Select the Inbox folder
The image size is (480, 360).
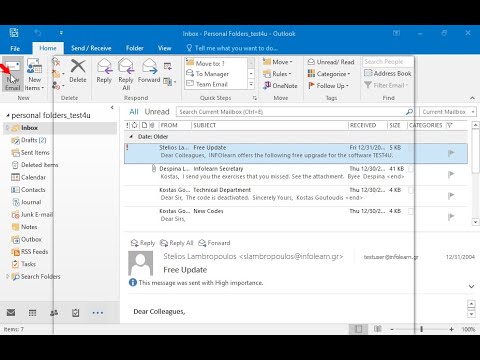60,128
